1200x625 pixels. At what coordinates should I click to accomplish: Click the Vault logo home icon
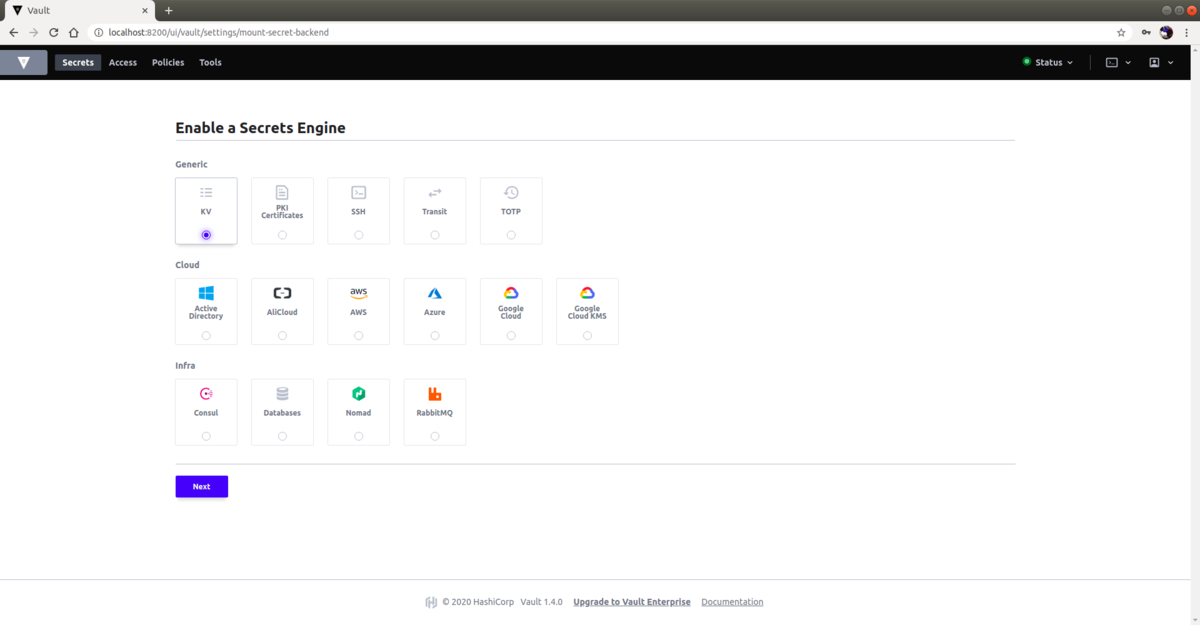click(24, 62)
